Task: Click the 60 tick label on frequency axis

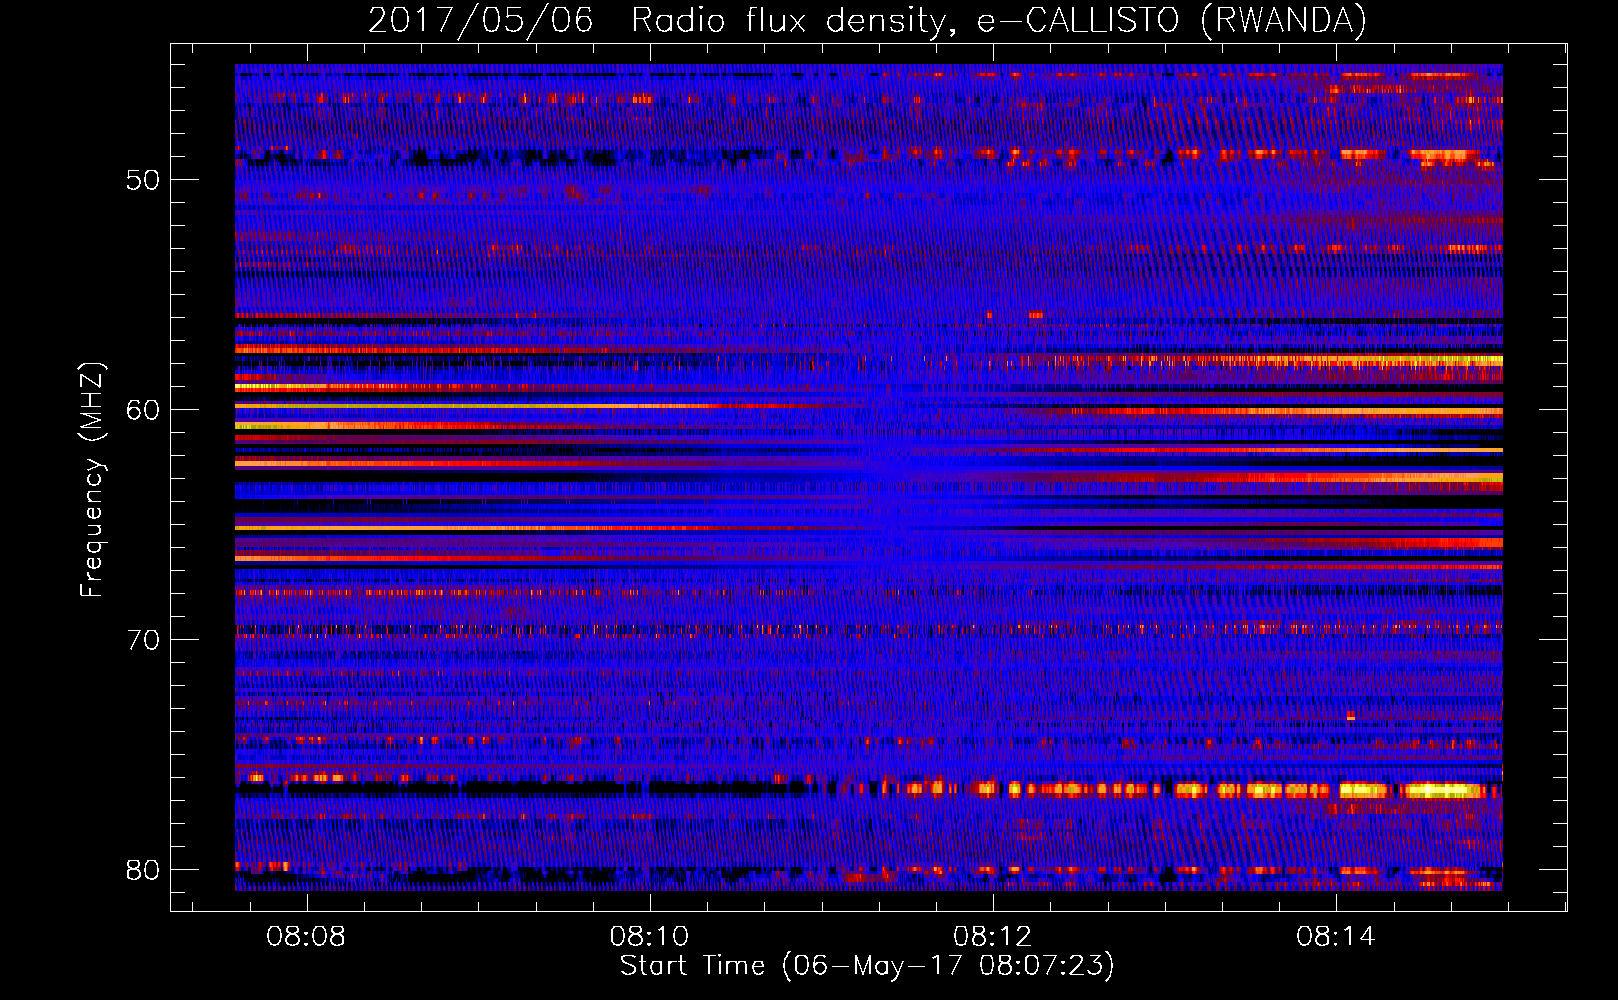Action: click(x=142, y=410)
